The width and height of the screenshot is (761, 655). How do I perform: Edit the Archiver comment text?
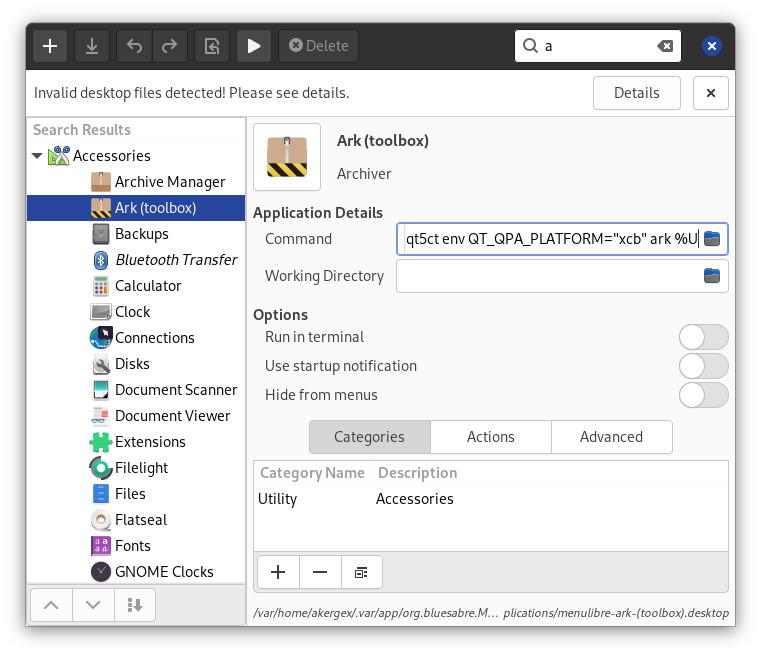pos(364,174)
